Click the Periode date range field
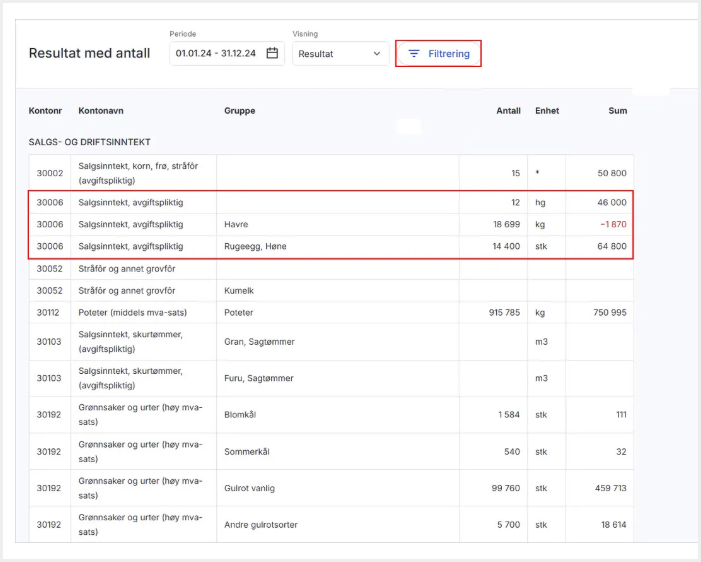Viewport: 701px width, 562px height. [216, 54]
